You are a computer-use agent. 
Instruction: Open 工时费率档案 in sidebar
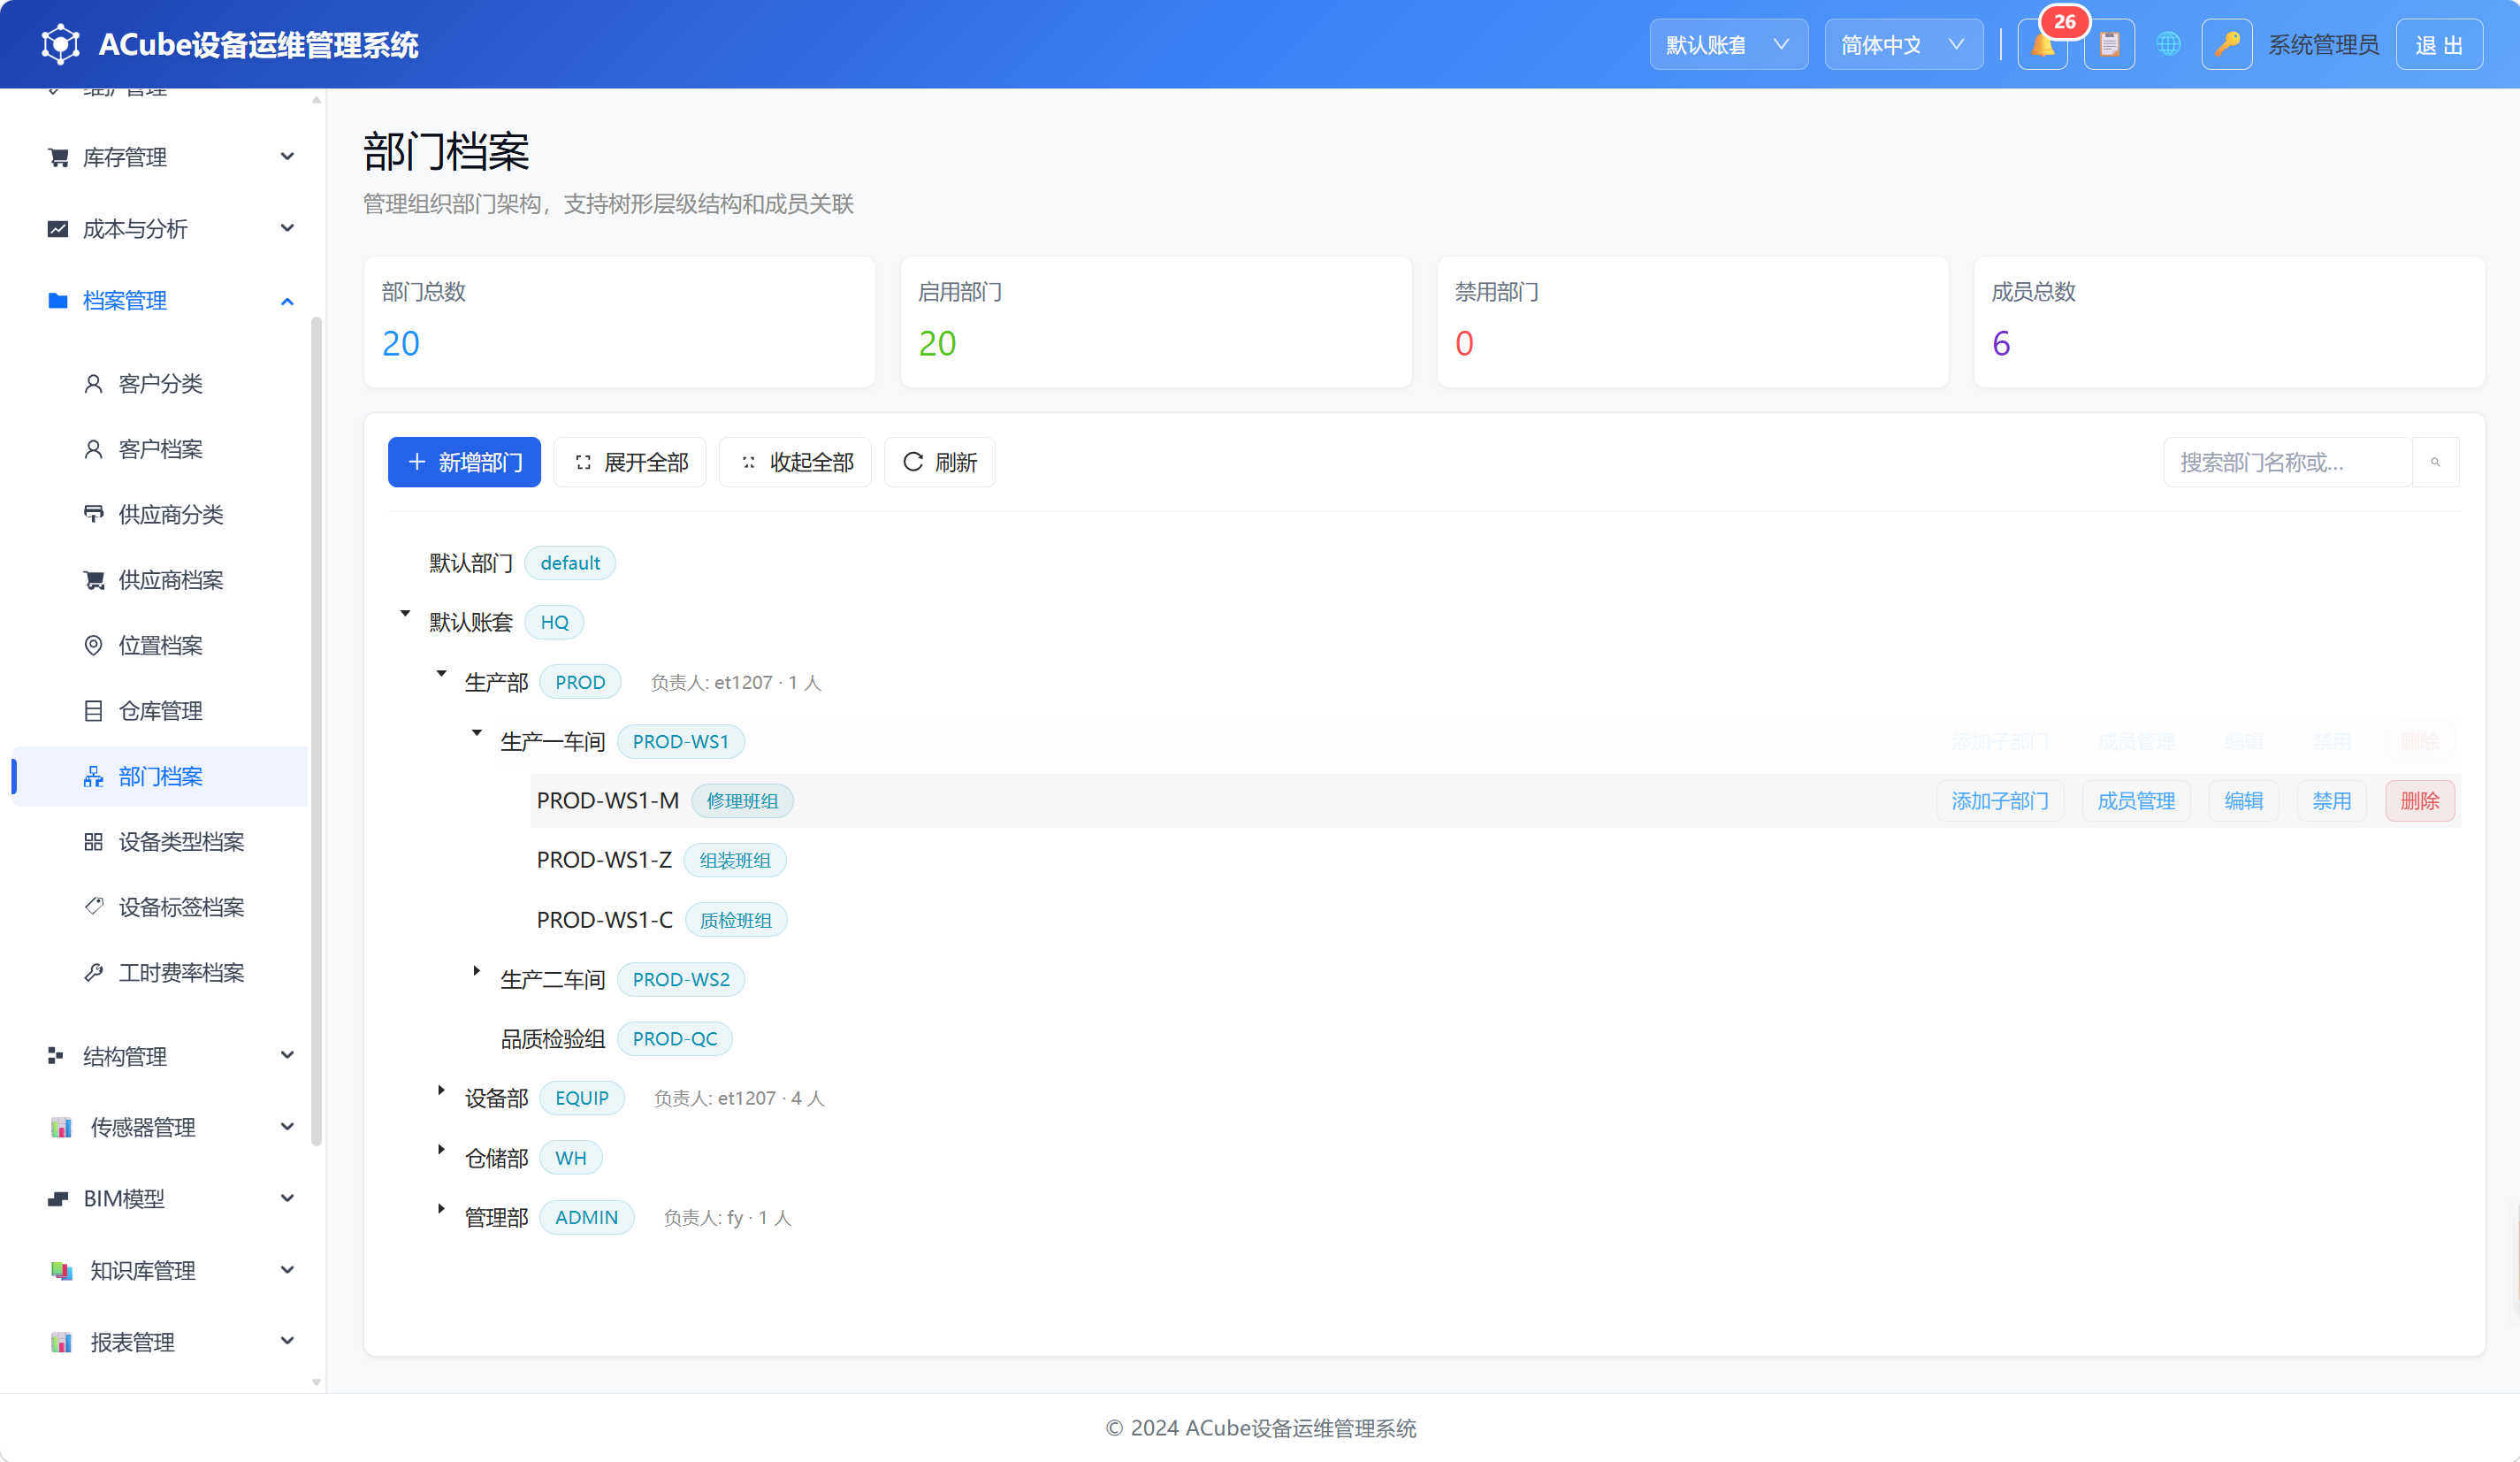tap(160, 973)
